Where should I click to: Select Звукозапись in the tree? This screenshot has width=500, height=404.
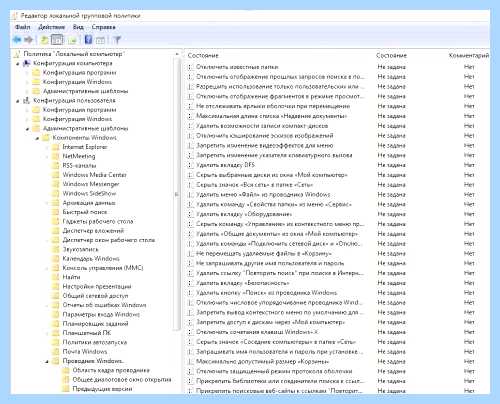(80, 249)
